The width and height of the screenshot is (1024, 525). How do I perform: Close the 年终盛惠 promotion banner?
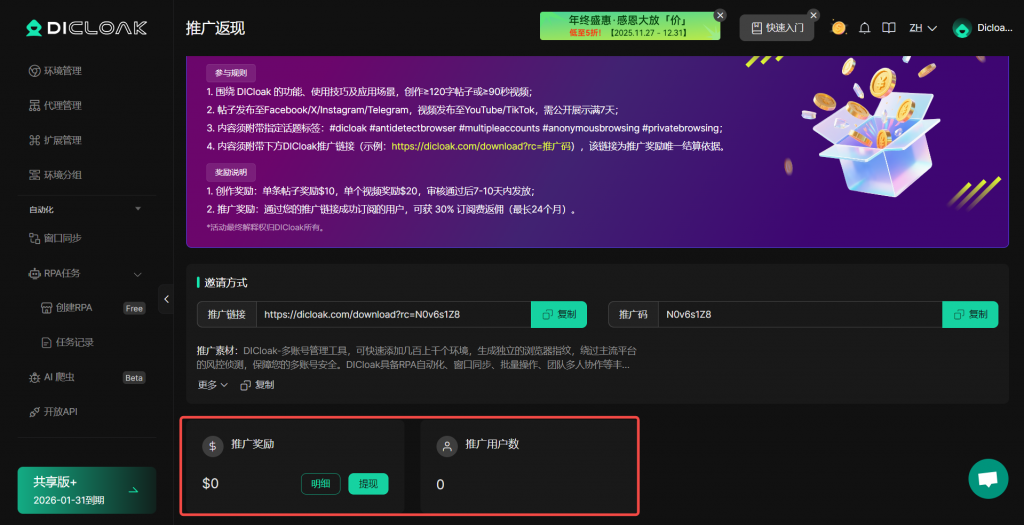[x=720, y=15]
